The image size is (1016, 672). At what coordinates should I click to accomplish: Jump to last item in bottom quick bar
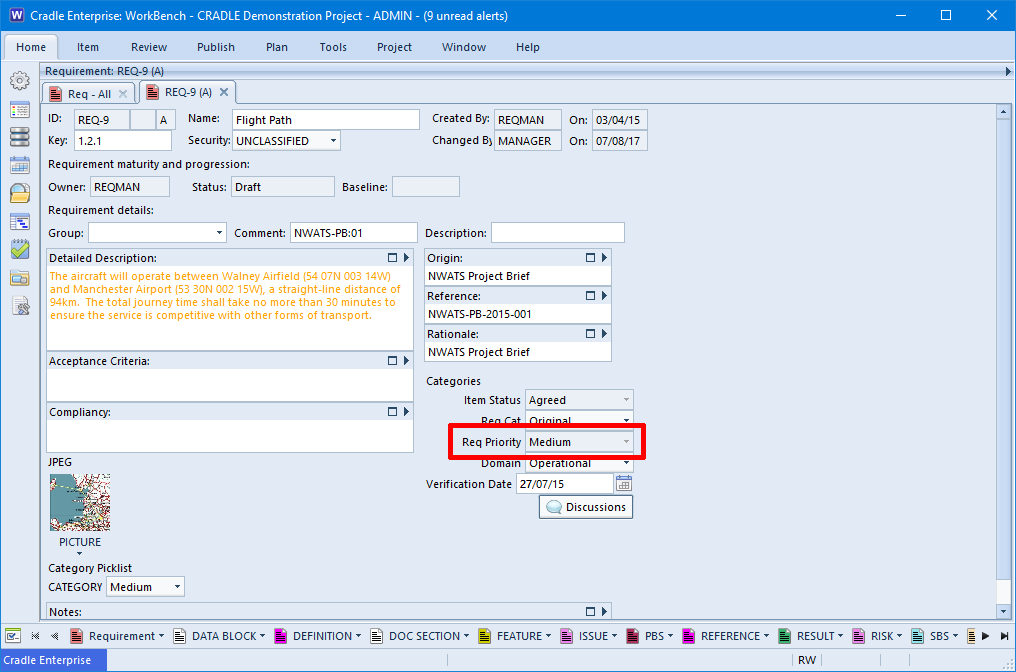[x=1004, y=636]
